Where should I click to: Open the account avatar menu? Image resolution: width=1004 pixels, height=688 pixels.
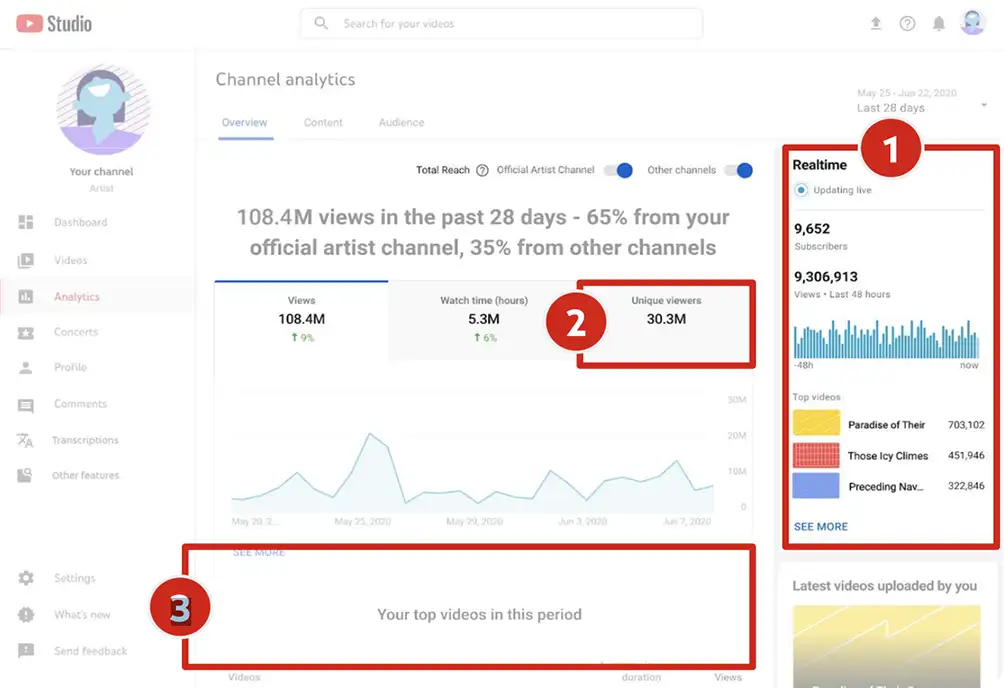pyautogui.click(x=972, y=23)
